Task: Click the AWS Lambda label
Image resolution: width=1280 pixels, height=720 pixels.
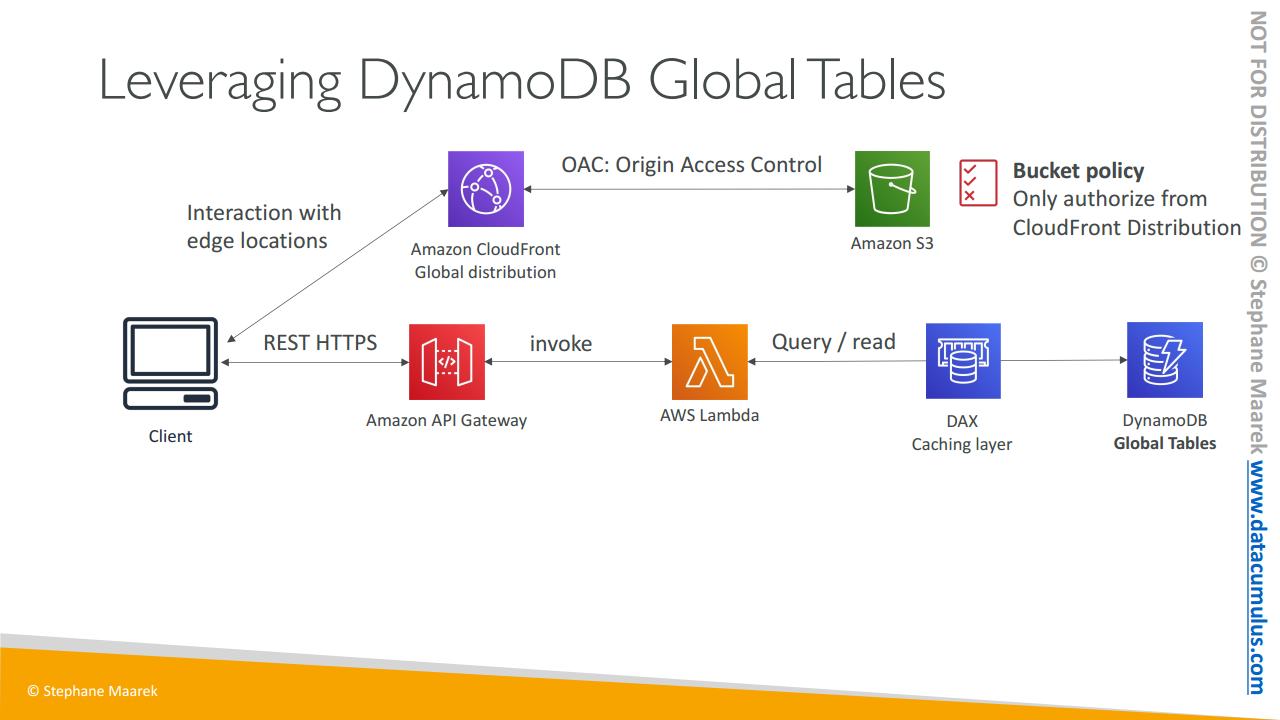Action: [710, 415]
